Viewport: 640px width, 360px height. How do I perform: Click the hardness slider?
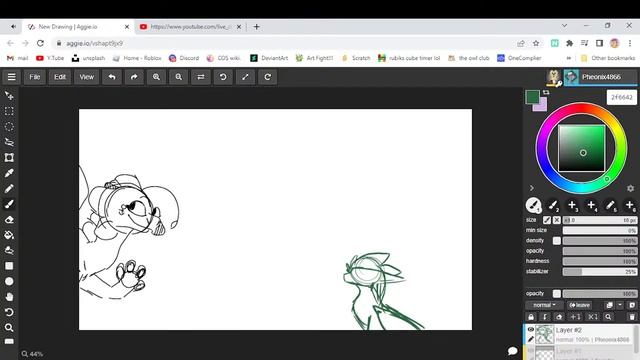click(x=600, y=261)
